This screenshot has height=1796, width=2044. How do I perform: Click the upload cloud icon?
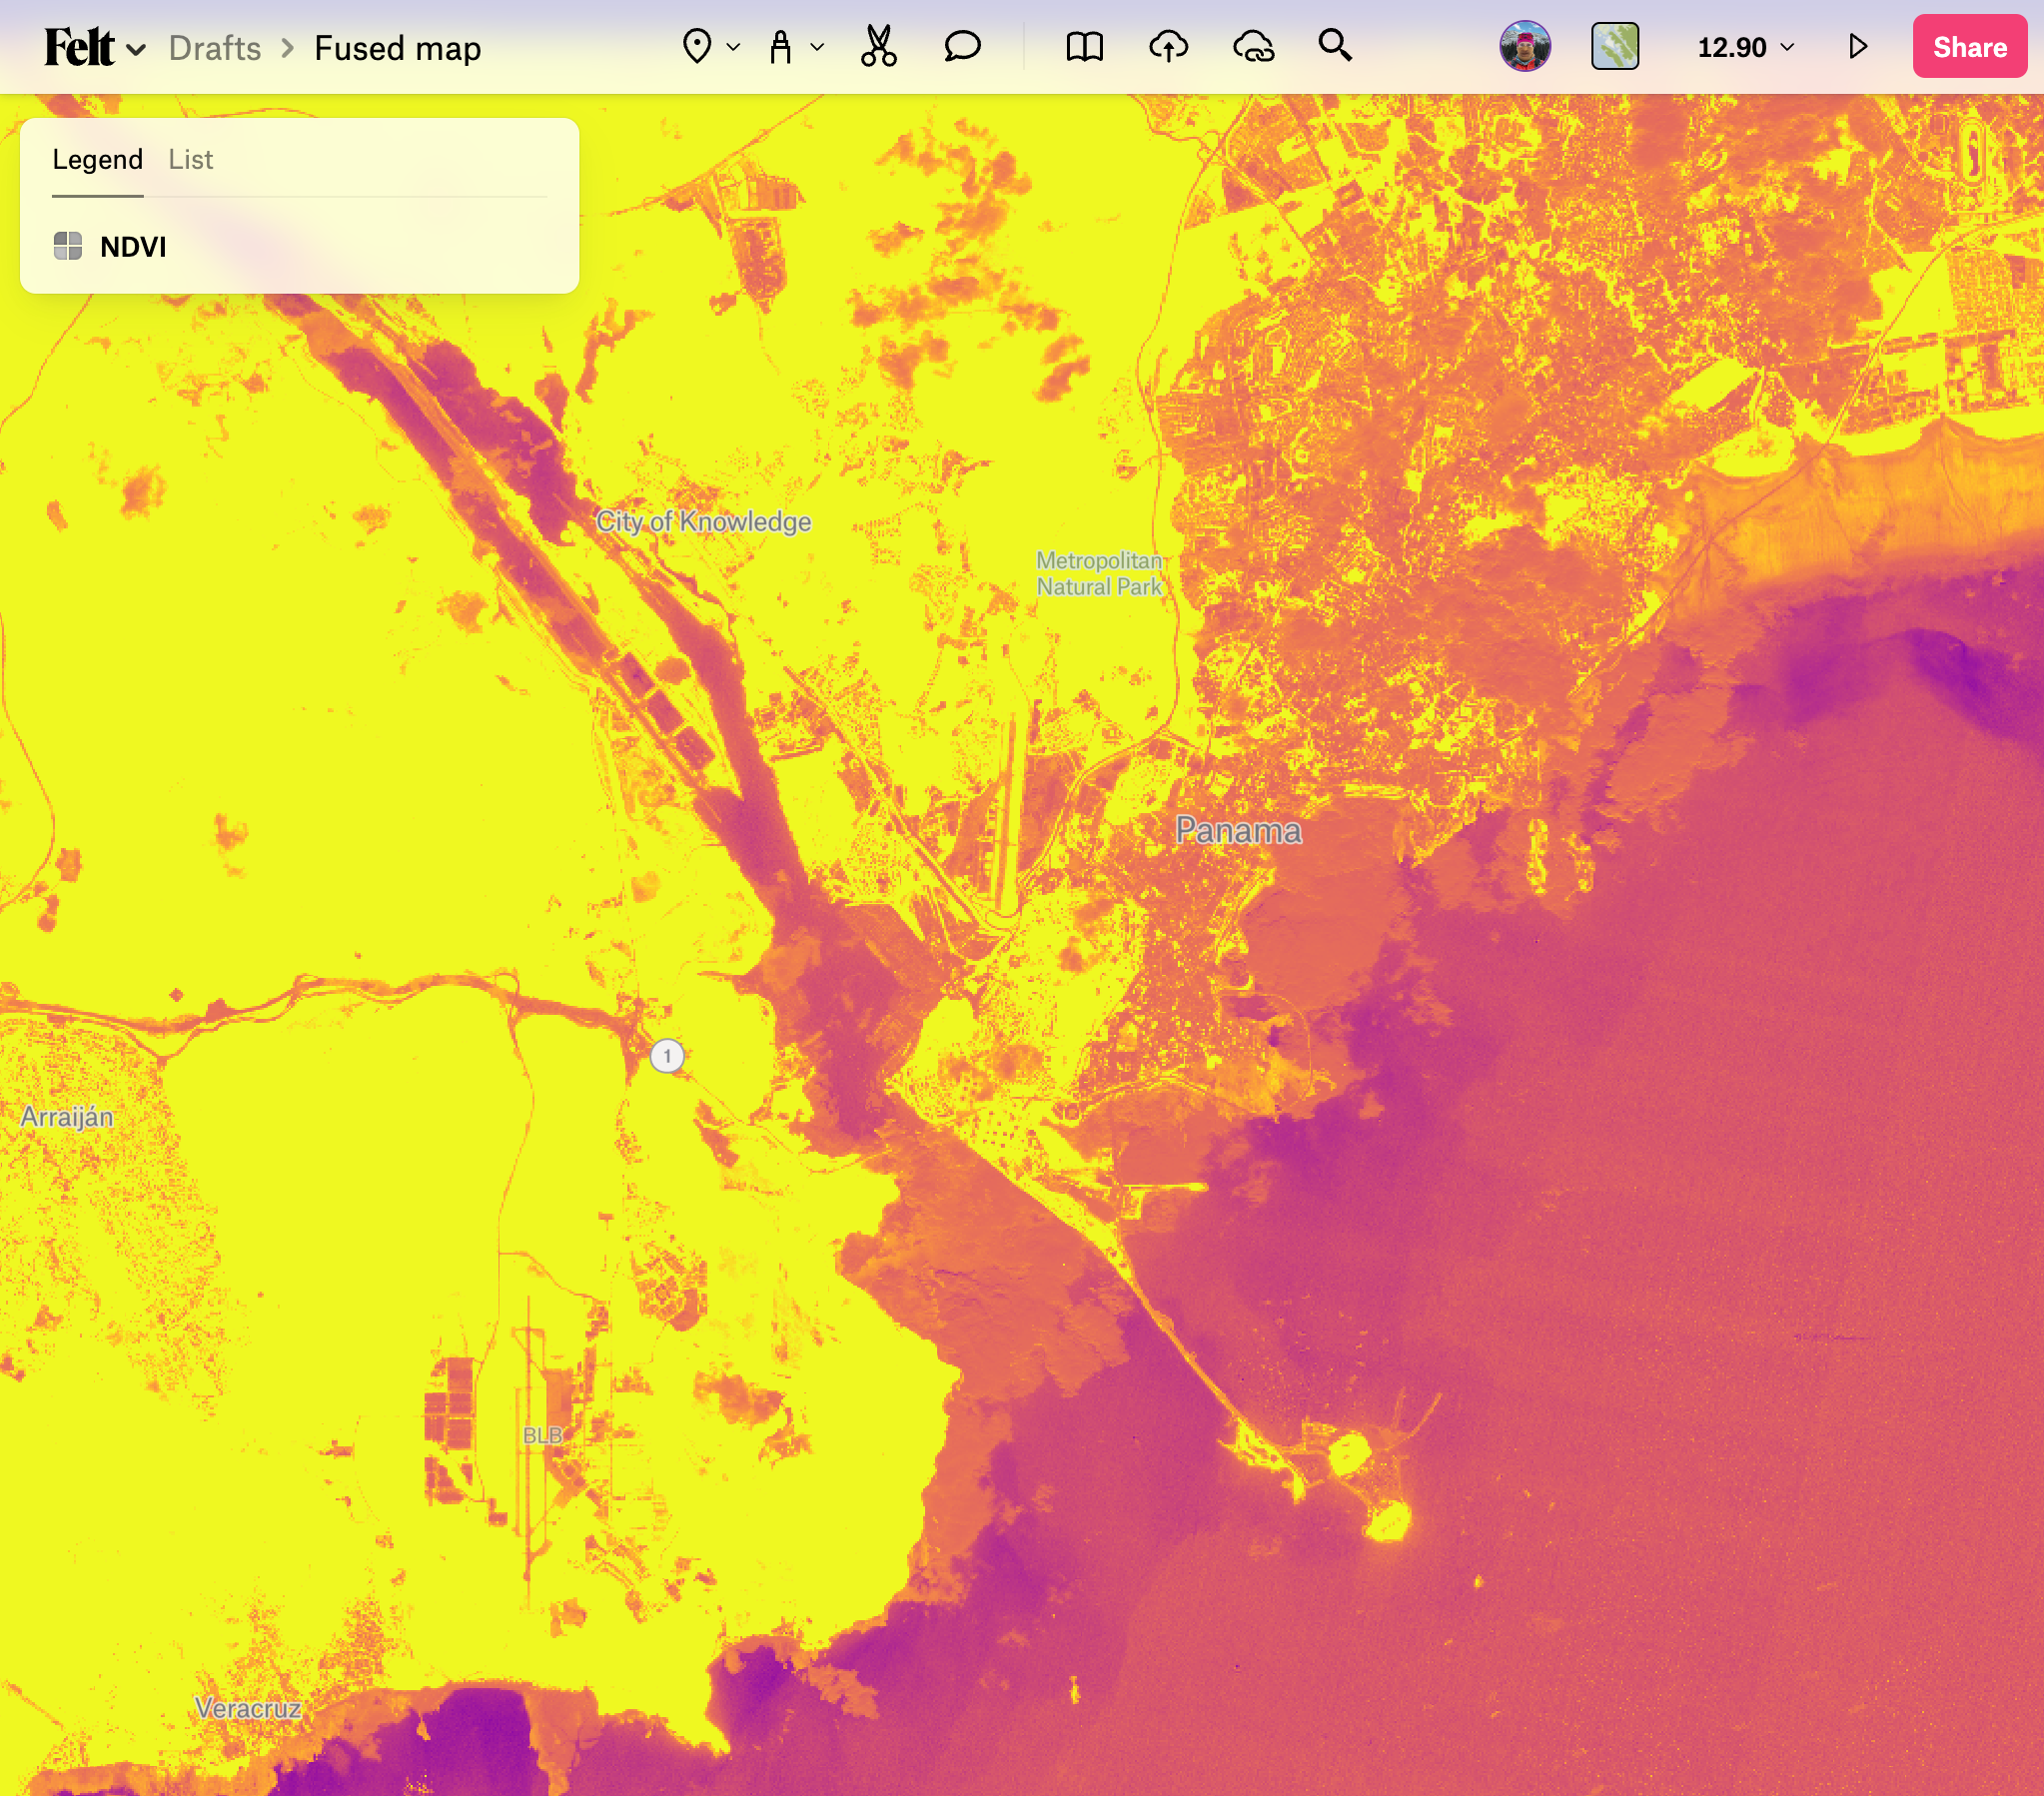click(1168, 47)
